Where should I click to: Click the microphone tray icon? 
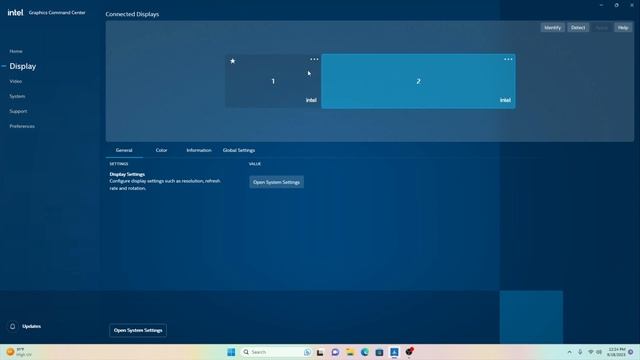(x=580, y=352)
